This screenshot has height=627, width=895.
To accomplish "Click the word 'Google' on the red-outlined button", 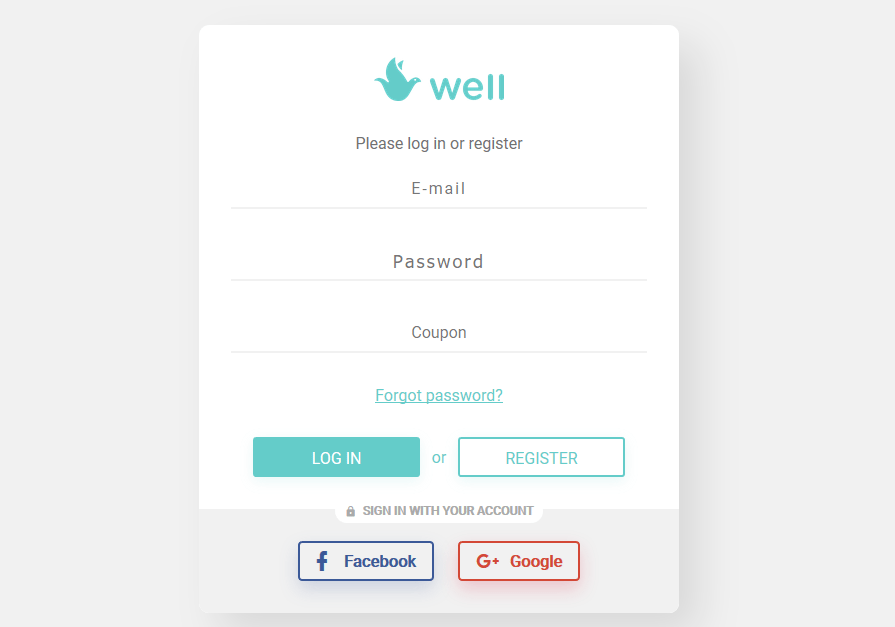I will point(536,561).
